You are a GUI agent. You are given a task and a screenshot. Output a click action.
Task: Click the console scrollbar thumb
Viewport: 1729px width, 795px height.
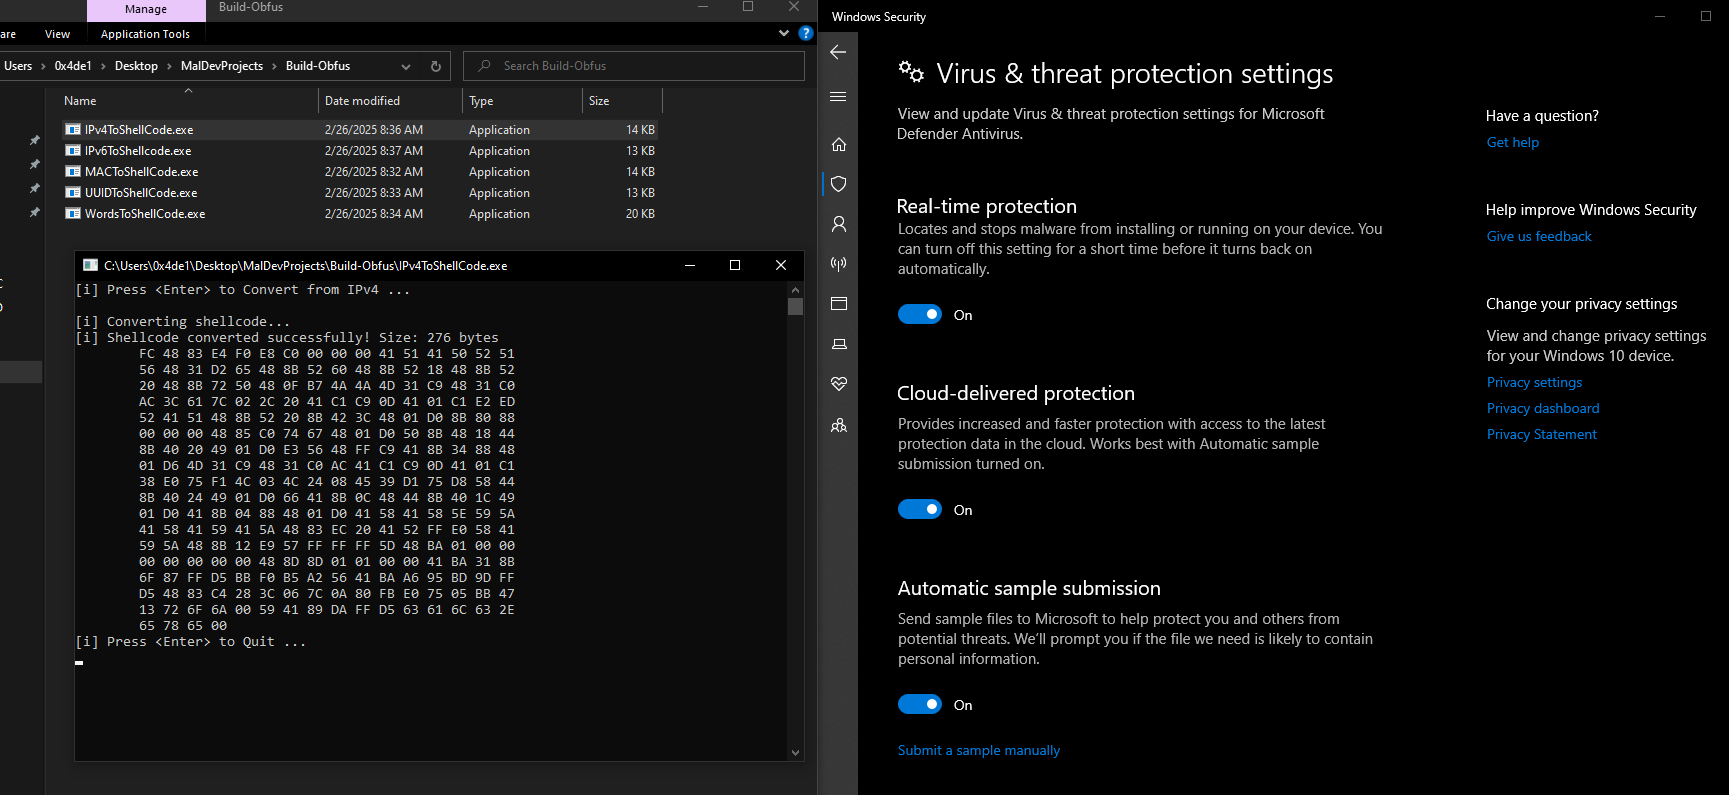(x=795, y=306)
